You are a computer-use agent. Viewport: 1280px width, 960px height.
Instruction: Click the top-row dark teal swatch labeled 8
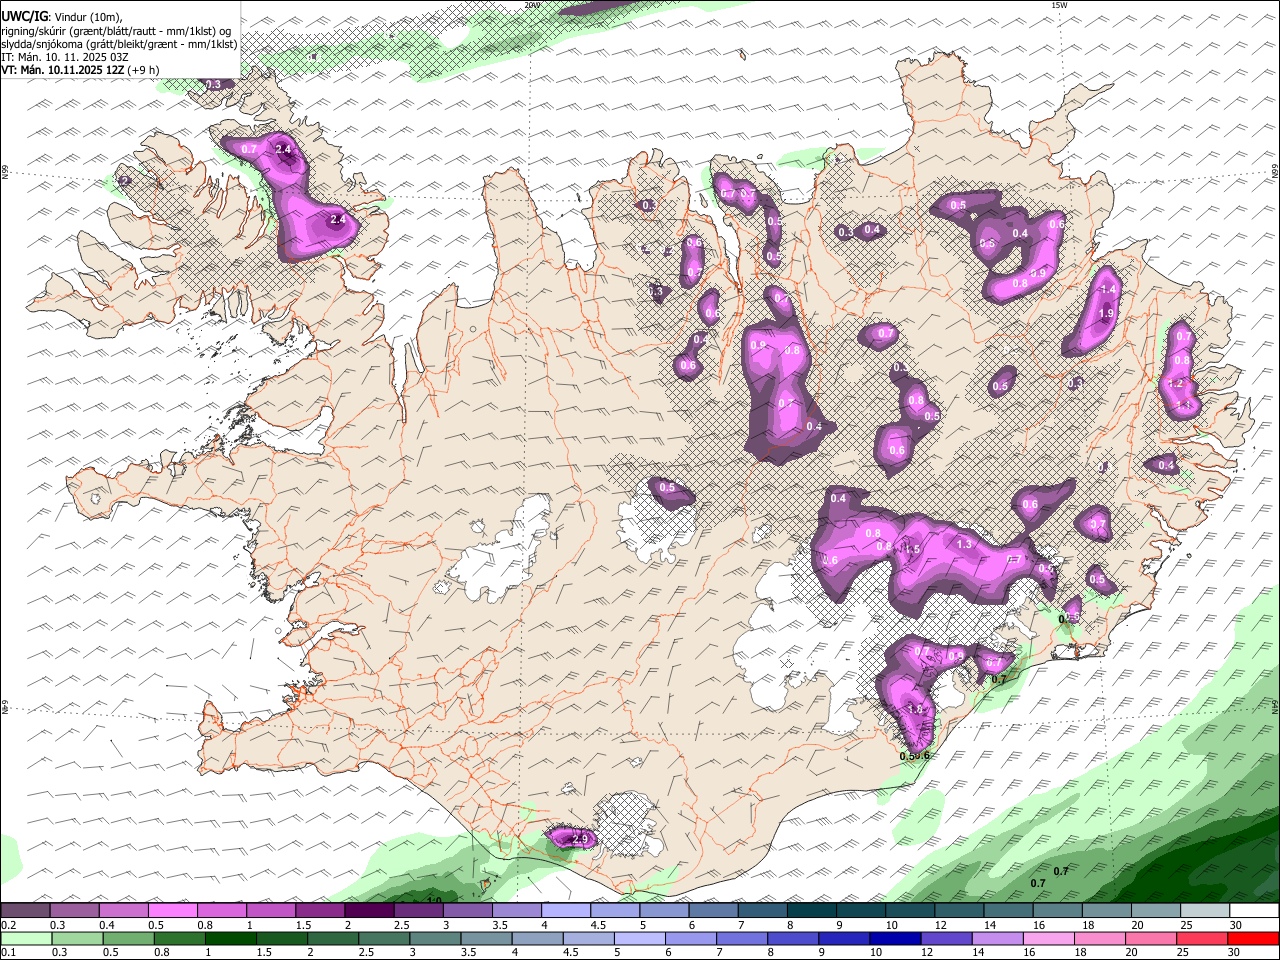pos(812,910)
